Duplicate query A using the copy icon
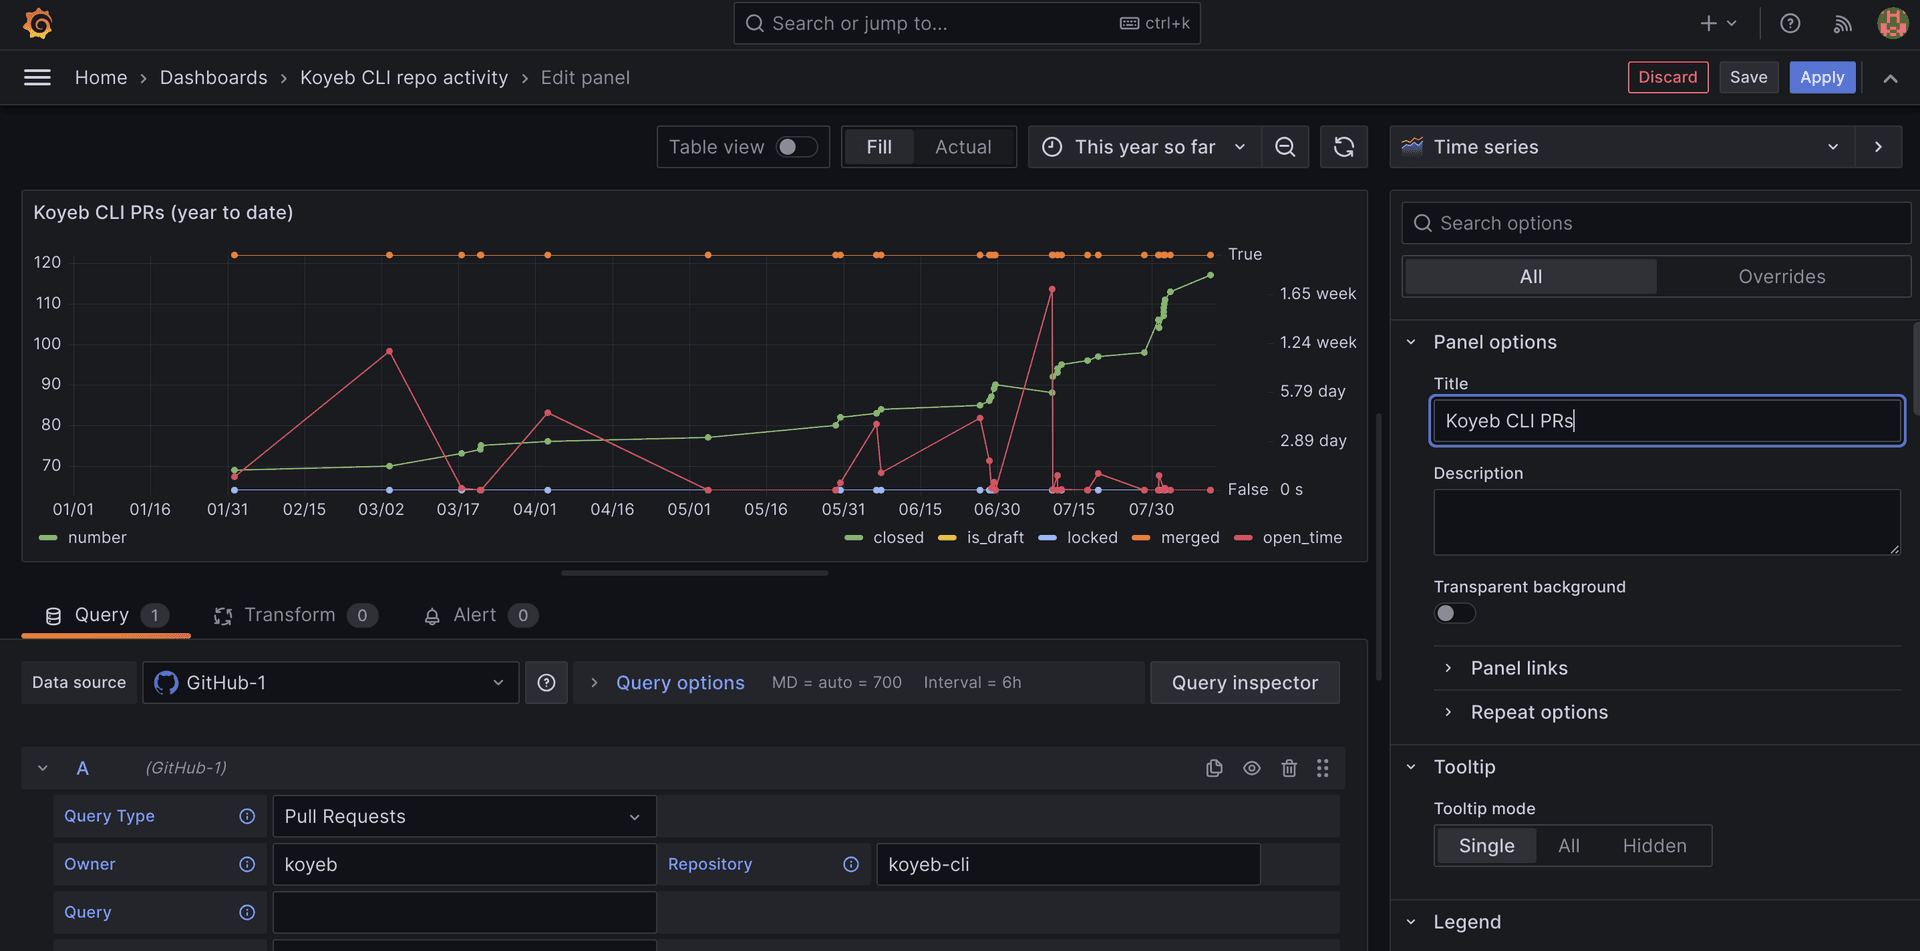Screen dimensions: 1920x951 pos(1214,767)
